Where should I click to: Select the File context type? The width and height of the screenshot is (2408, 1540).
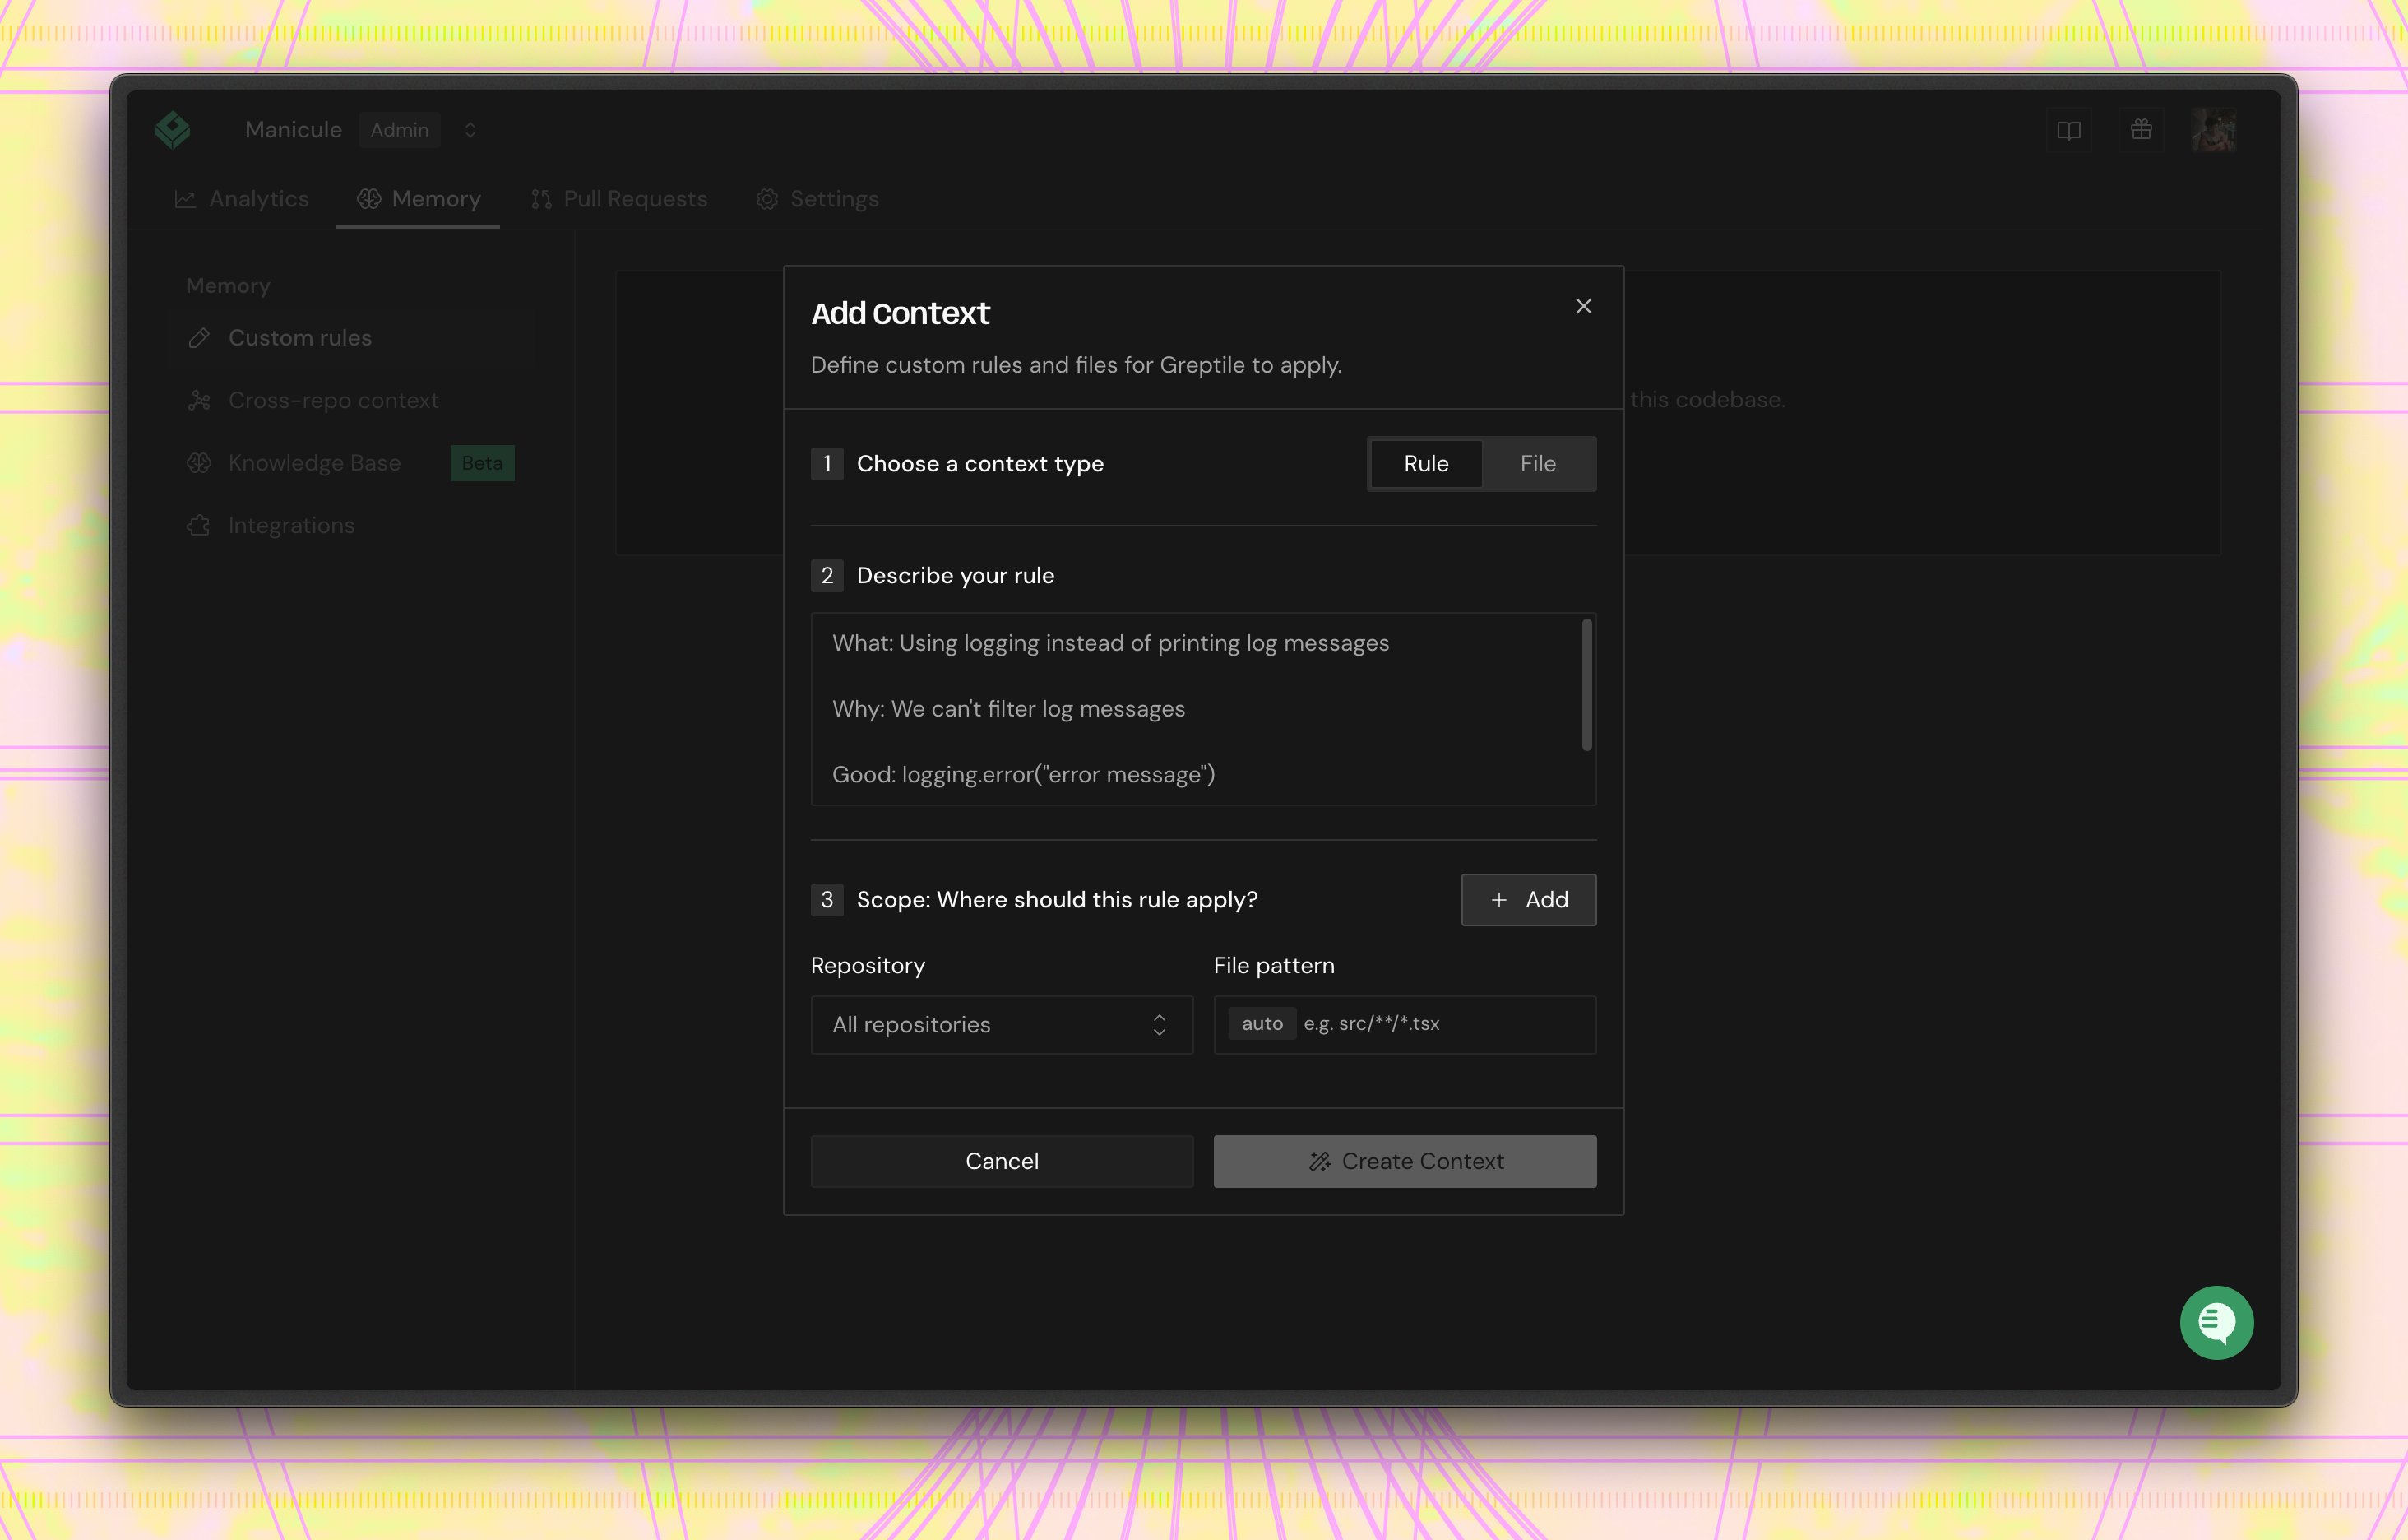click(1538, 464)
